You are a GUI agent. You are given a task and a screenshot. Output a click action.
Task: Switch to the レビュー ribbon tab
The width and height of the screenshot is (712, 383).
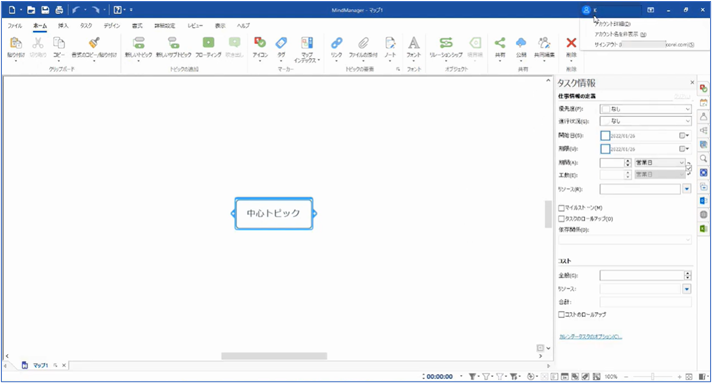(x=195, y=26)
